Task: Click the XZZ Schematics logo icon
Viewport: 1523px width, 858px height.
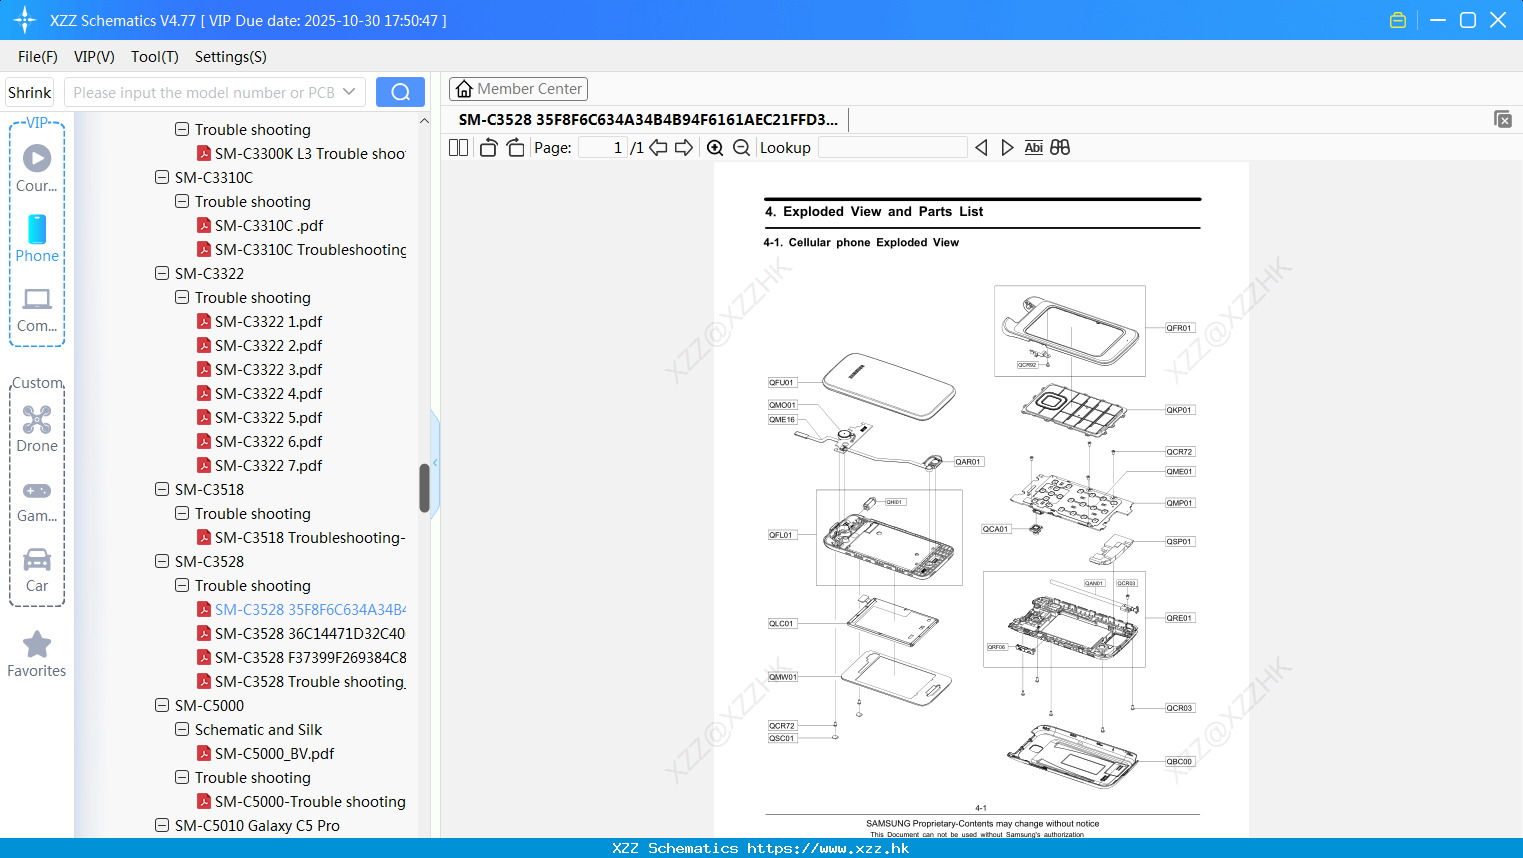Action: [25, 20]
